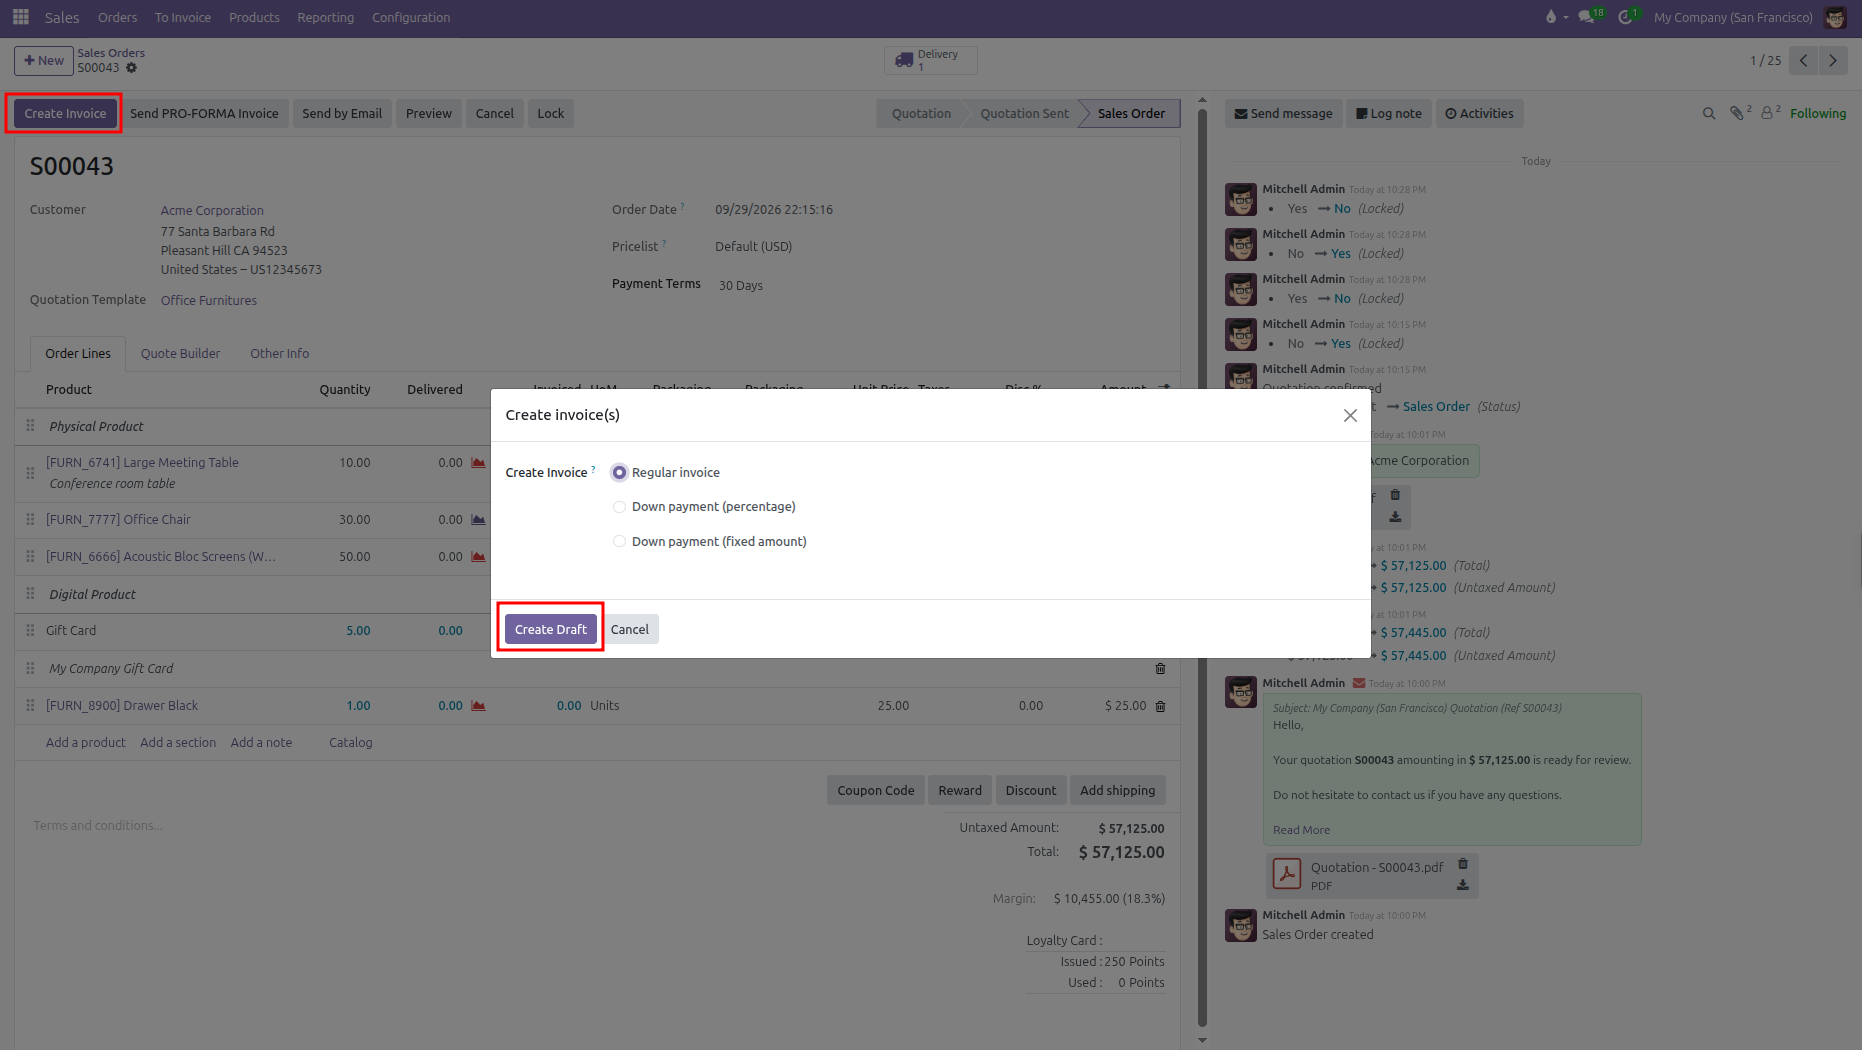The image size is (1862, 1050).
Task: Go to previous record with pager arrow
Action: click(x=1804, y=60)
